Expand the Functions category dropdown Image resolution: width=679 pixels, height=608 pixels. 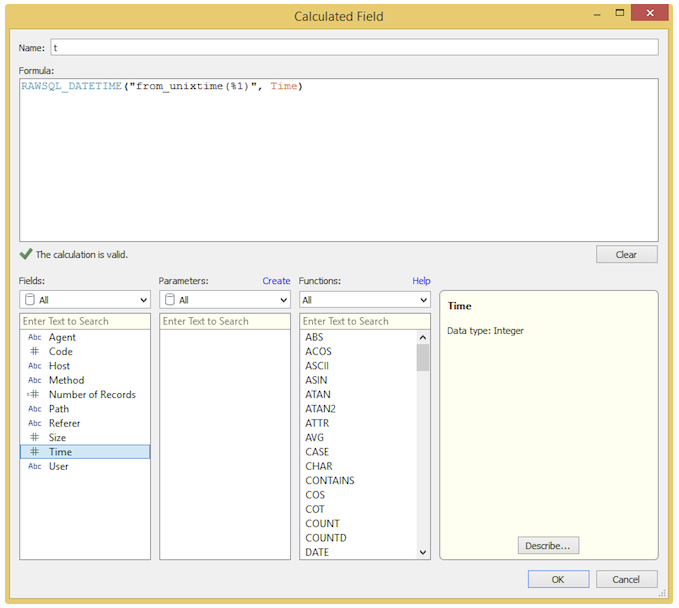(x=364, y=300)
